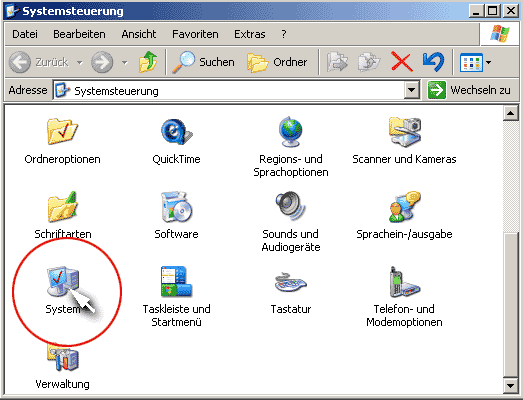The image size is (523, 400).
Task: Open Telefon- und Modemoptionen icon
Action: 405,282
